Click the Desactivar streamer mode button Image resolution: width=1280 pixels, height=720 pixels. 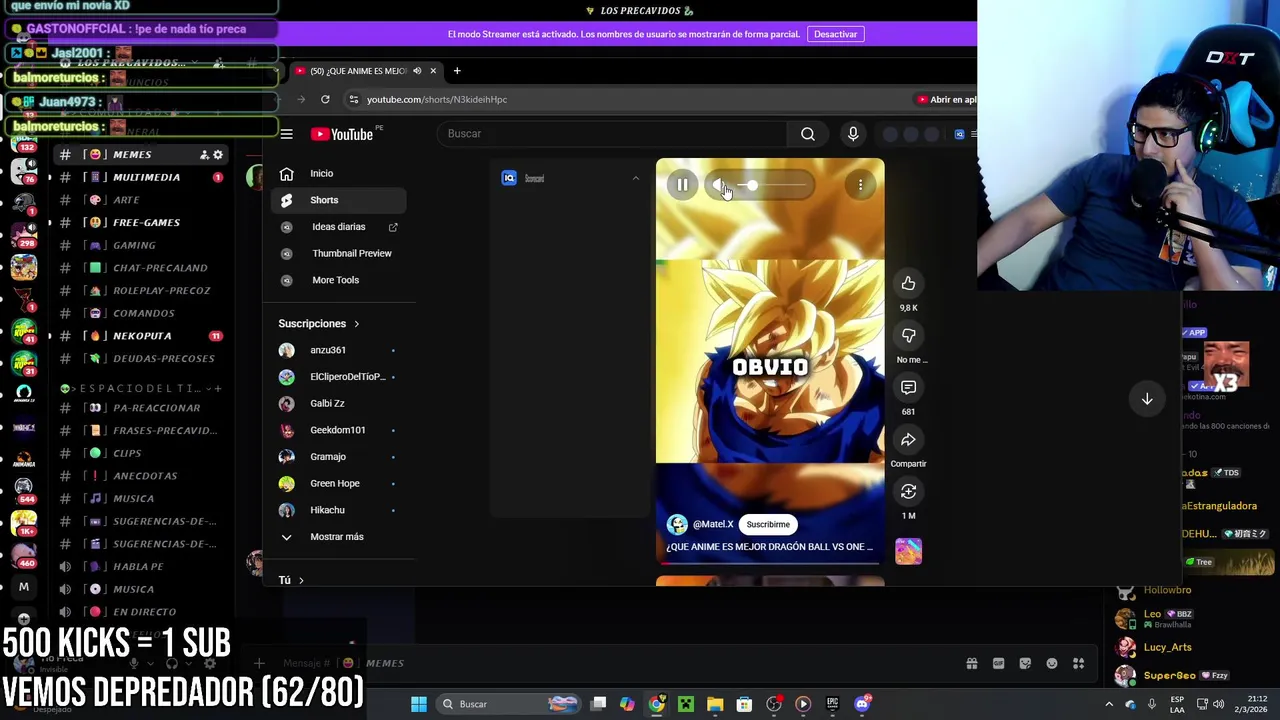(835, 34)
